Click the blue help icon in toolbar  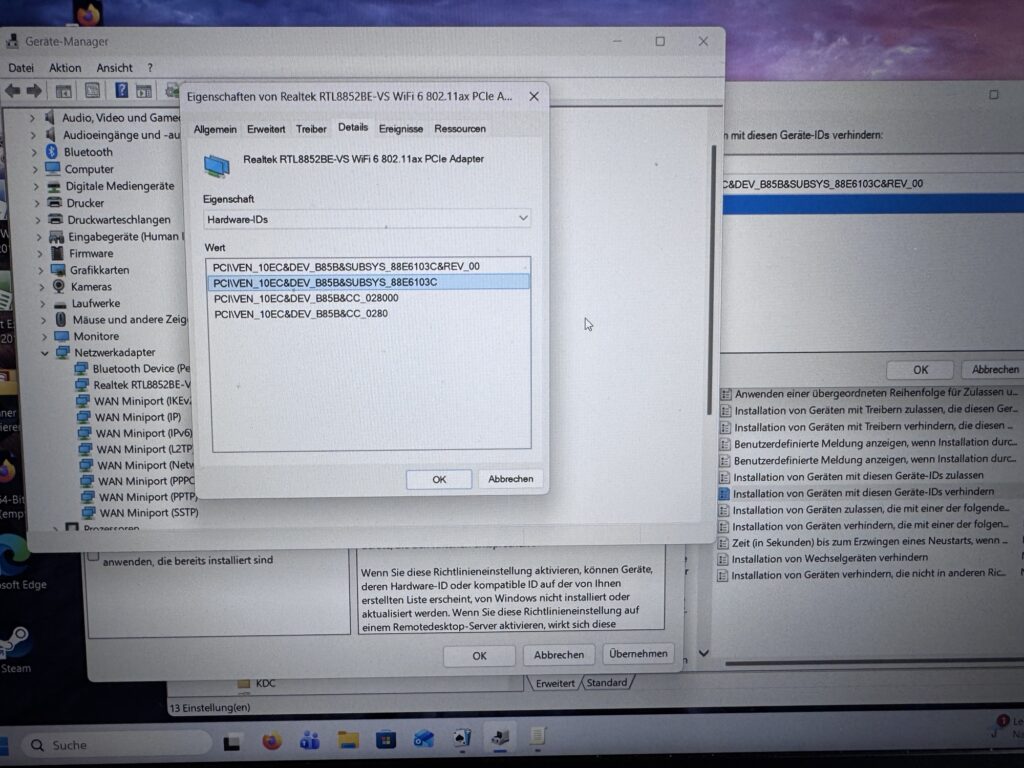click(x=121, y=91)
